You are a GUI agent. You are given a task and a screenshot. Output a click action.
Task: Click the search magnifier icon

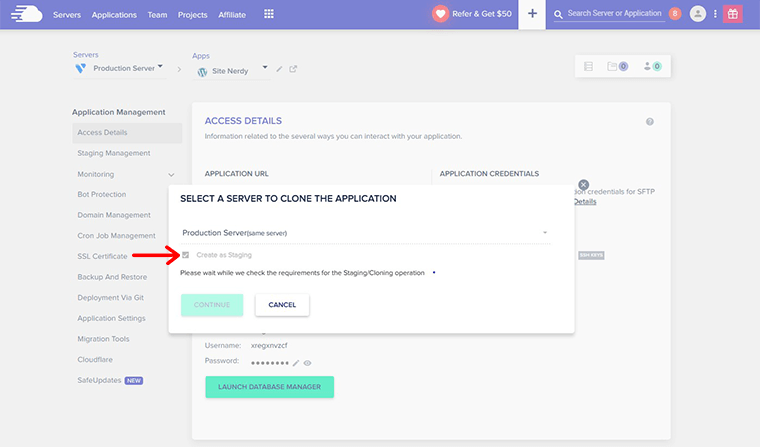(558, 15)
